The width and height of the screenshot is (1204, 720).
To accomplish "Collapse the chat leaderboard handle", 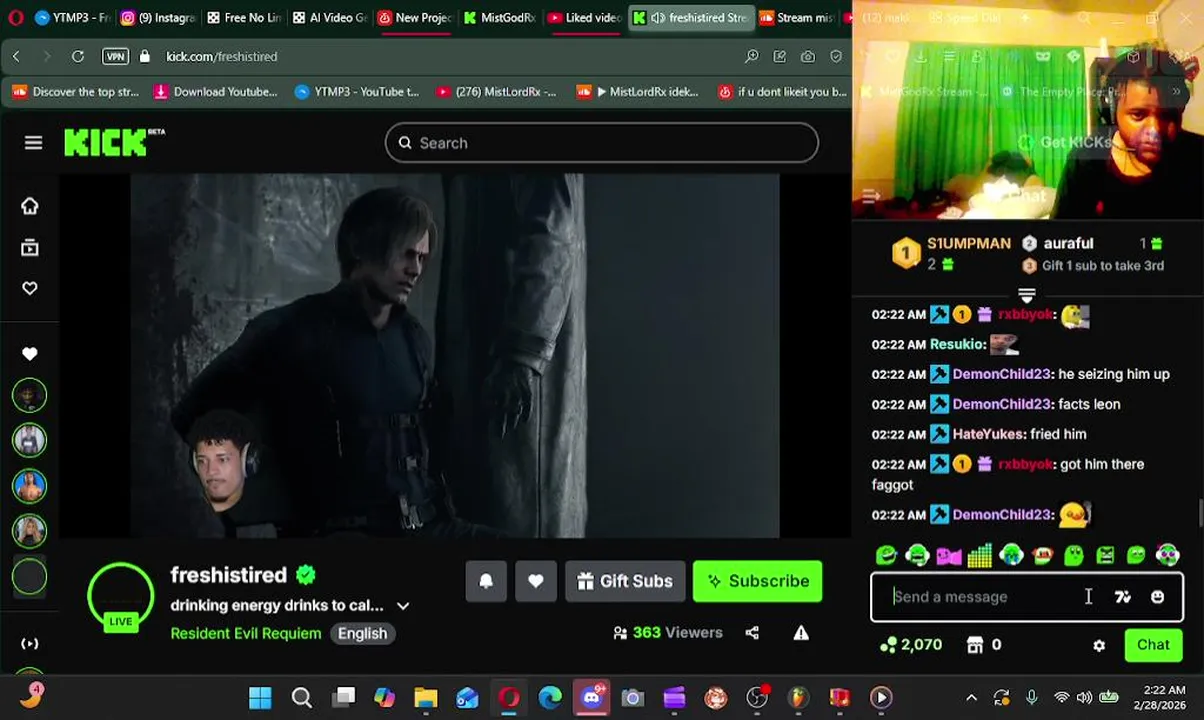I will coord(1026,295).
